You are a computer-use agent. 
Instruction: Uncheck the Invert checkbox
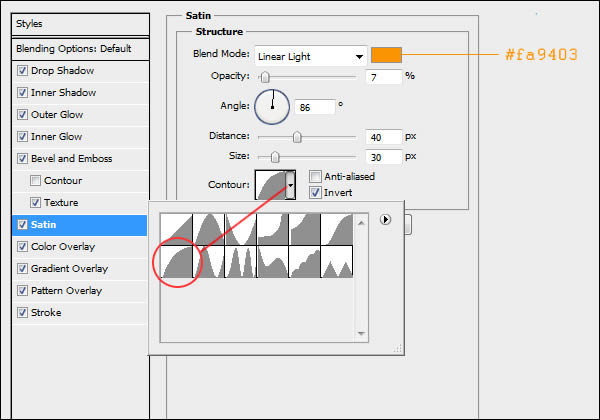pos(315,193)
